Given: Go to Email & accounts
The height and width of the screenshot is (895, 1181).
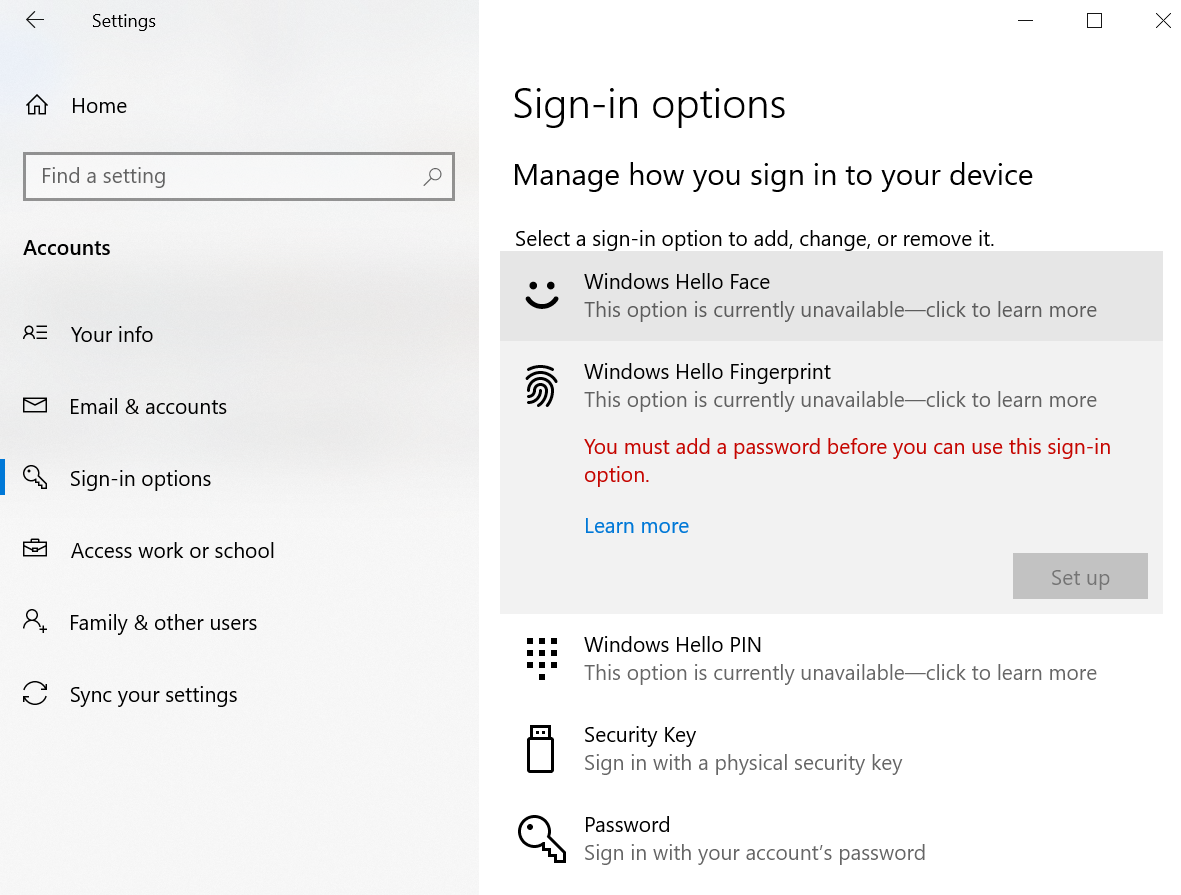Looking at the screenshot, I should tap(240, 406).
